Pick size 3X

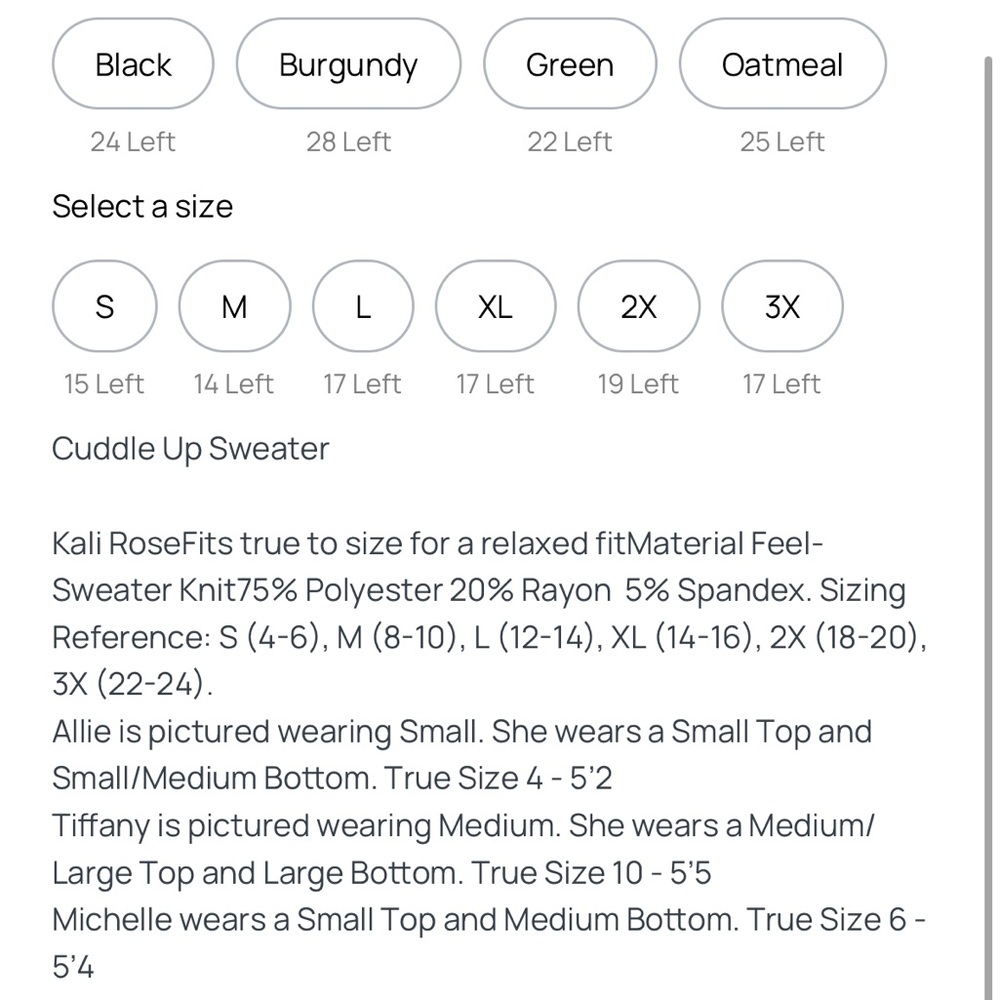[782, 306]
